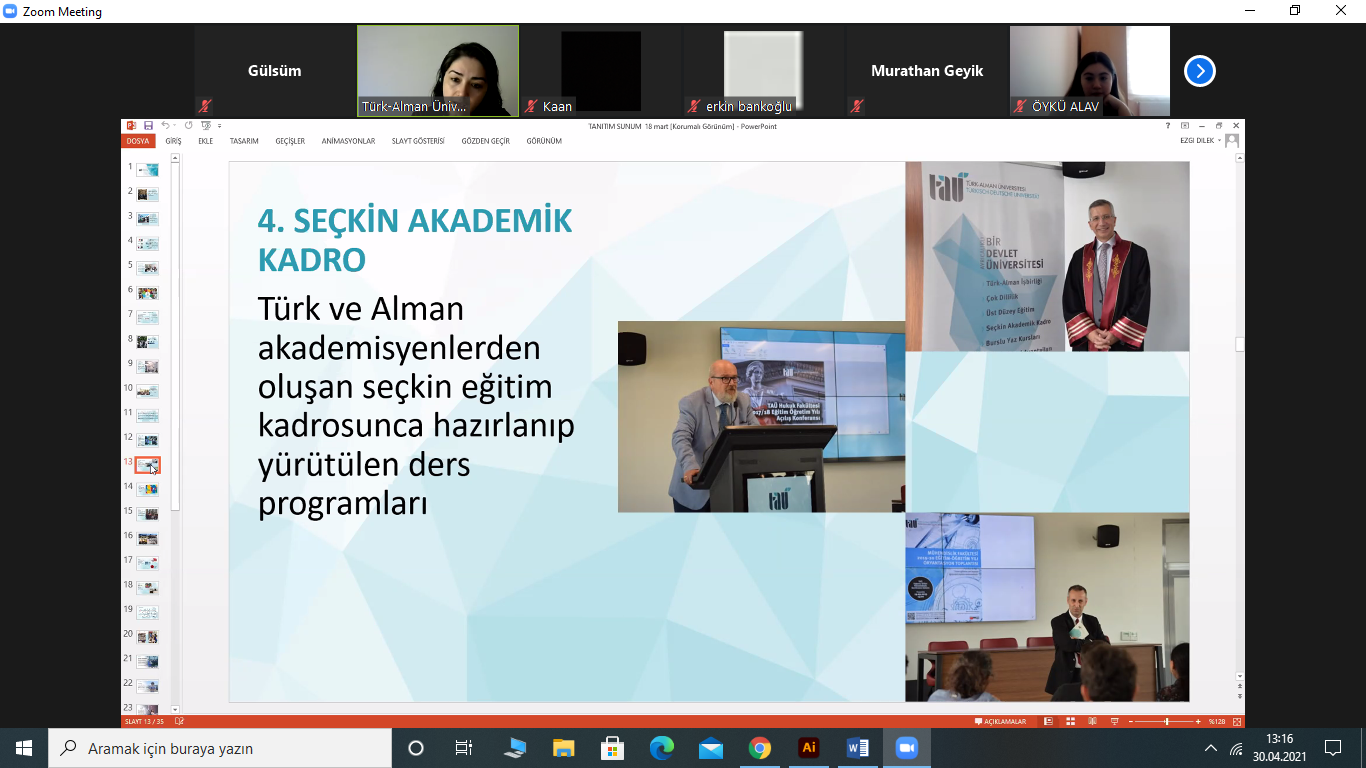
Task: Click erkin bankoğlu's participant tile
Action: (x=764, y=71)
